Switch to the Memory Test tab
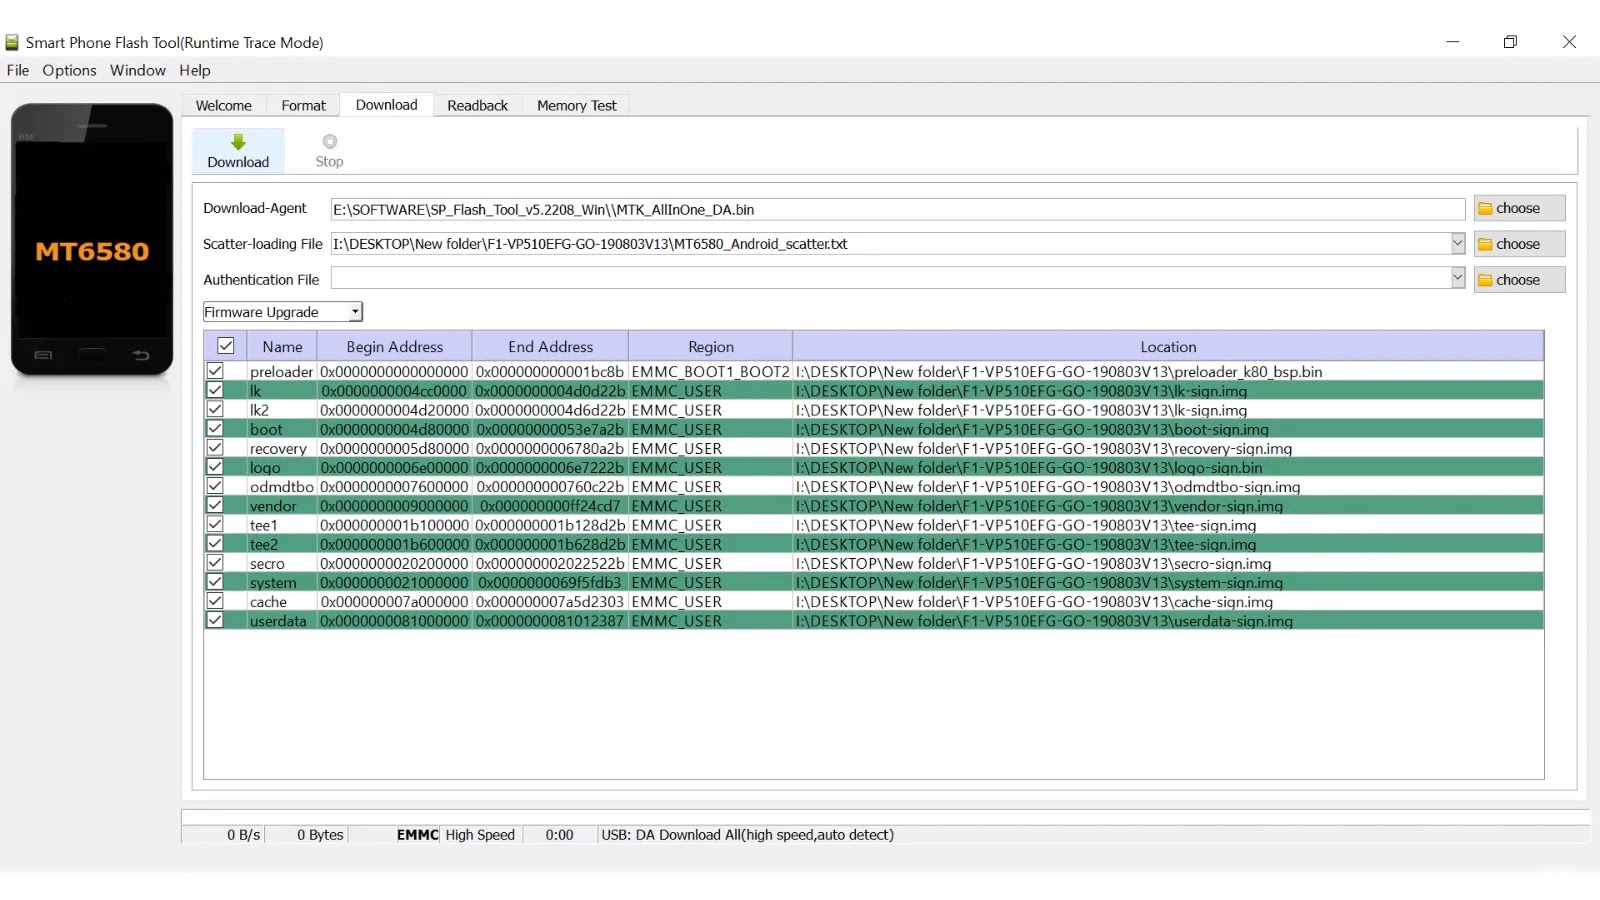1600x900 pixels. point(576,105)
